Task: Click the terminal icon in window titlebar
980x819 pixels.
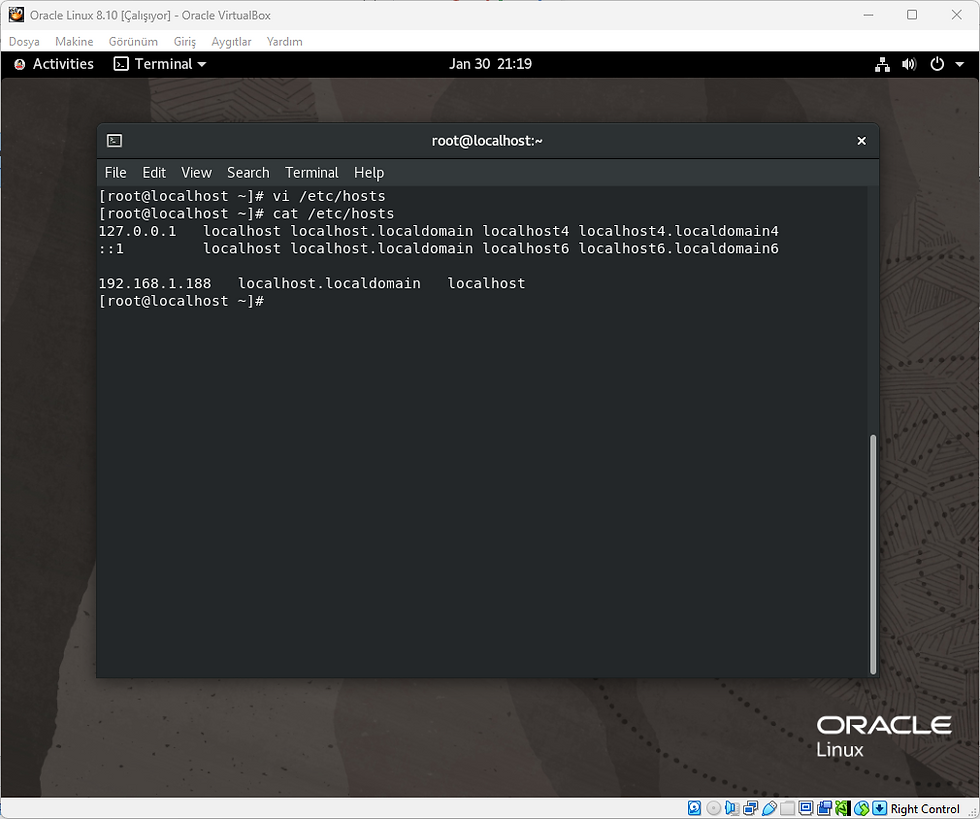Action: click(x=114, y=141)
